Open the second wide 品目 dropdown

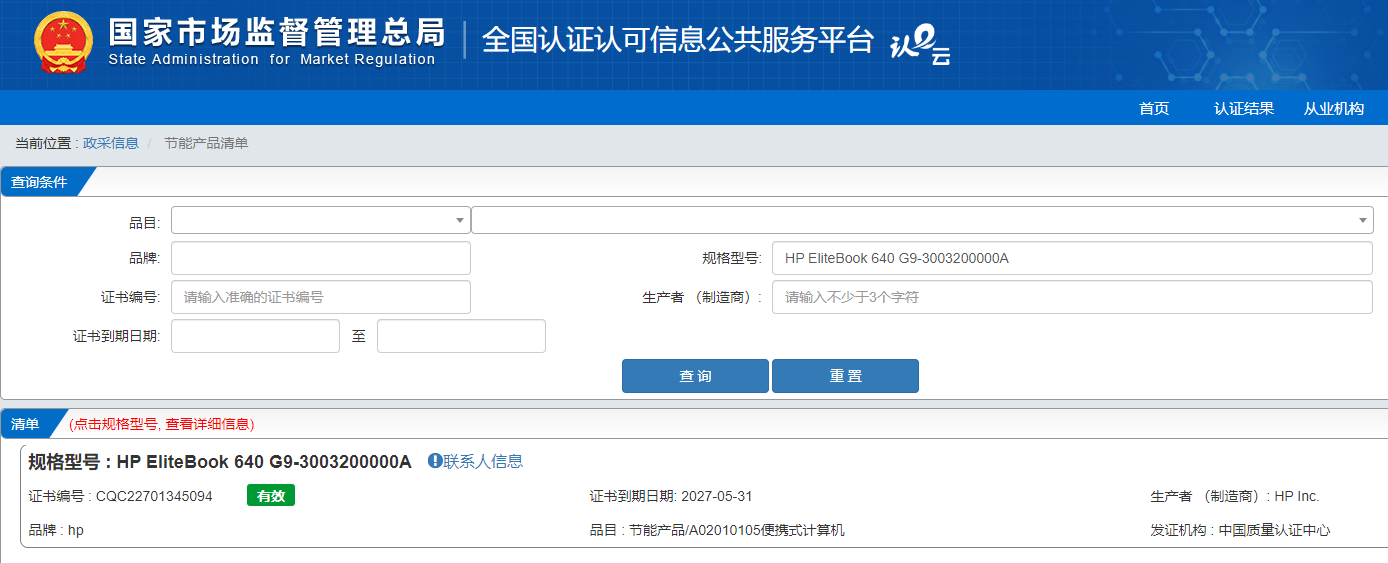click(922, 220)
